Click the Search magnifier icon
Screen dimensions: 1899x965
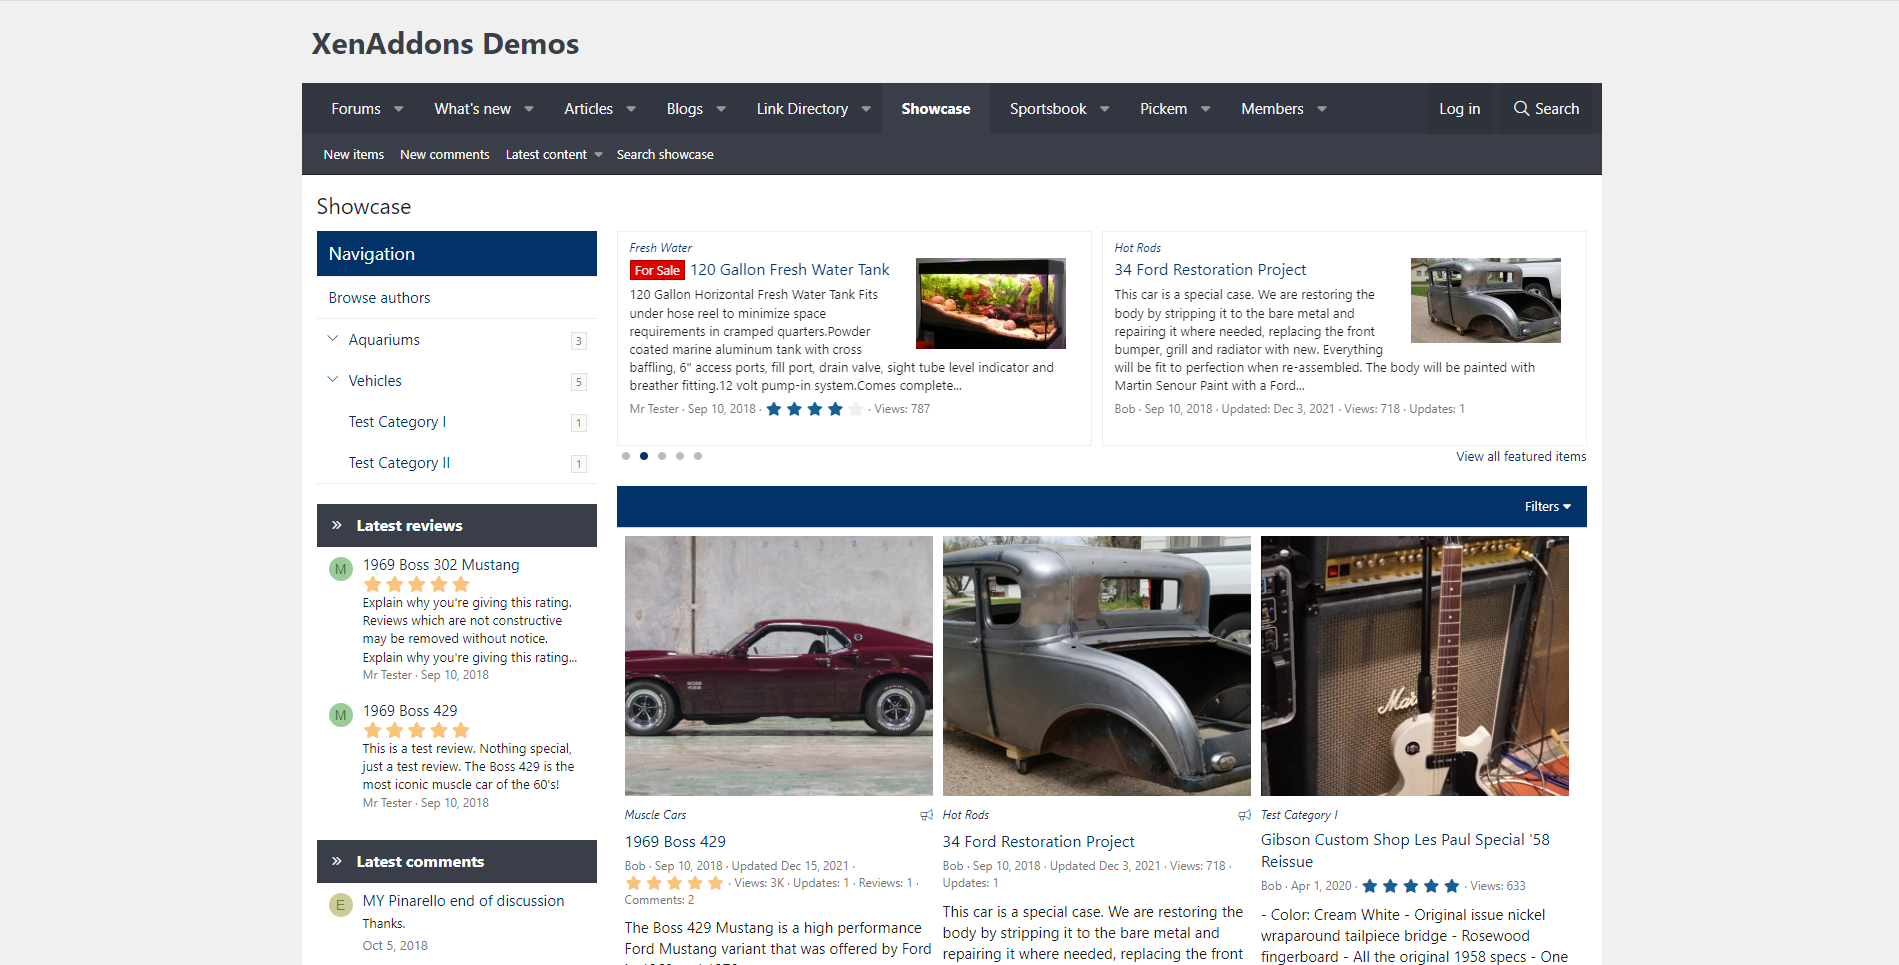click(x=1521, y=108)
